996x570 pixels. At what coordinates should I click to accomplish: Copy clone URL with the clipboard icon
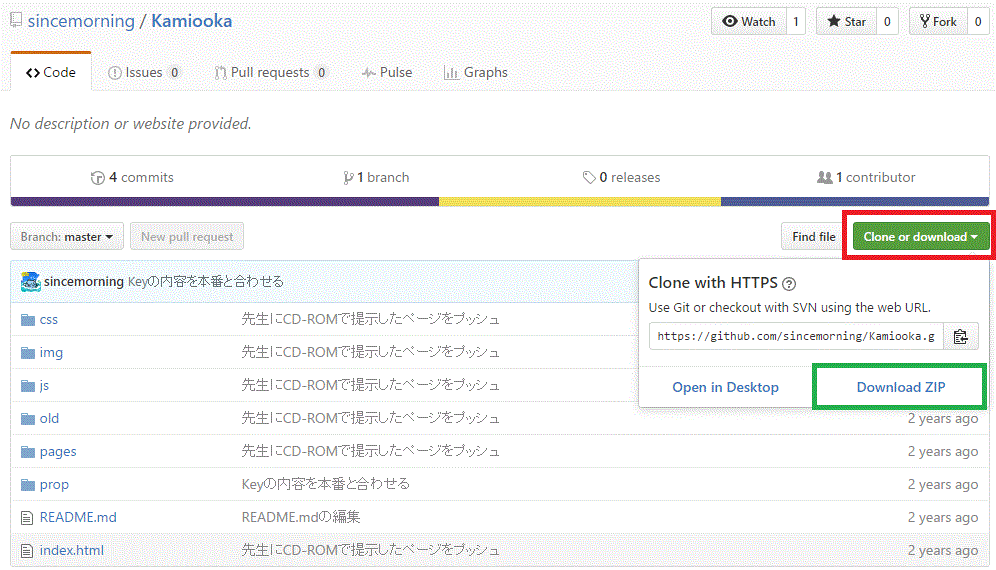point(960,336)
